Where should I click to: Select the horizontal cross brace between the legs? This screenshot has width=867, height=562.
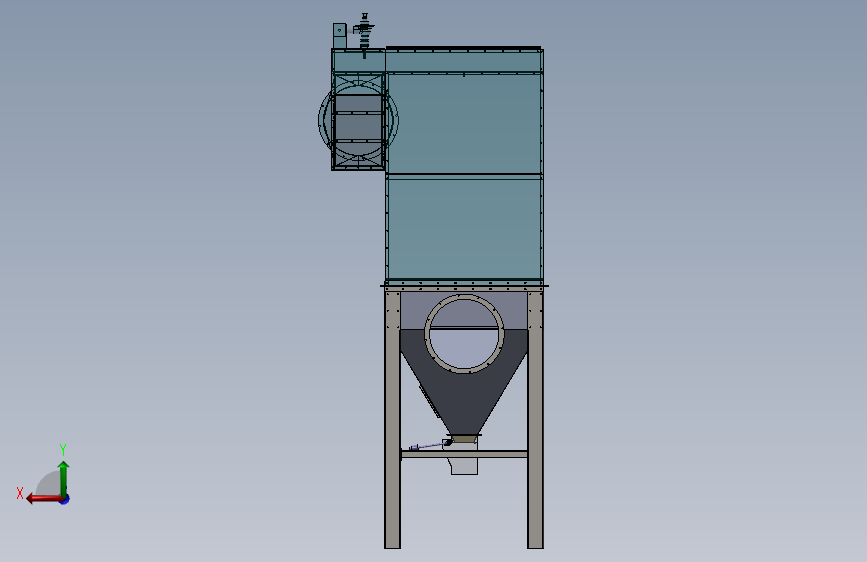[464, 454]
